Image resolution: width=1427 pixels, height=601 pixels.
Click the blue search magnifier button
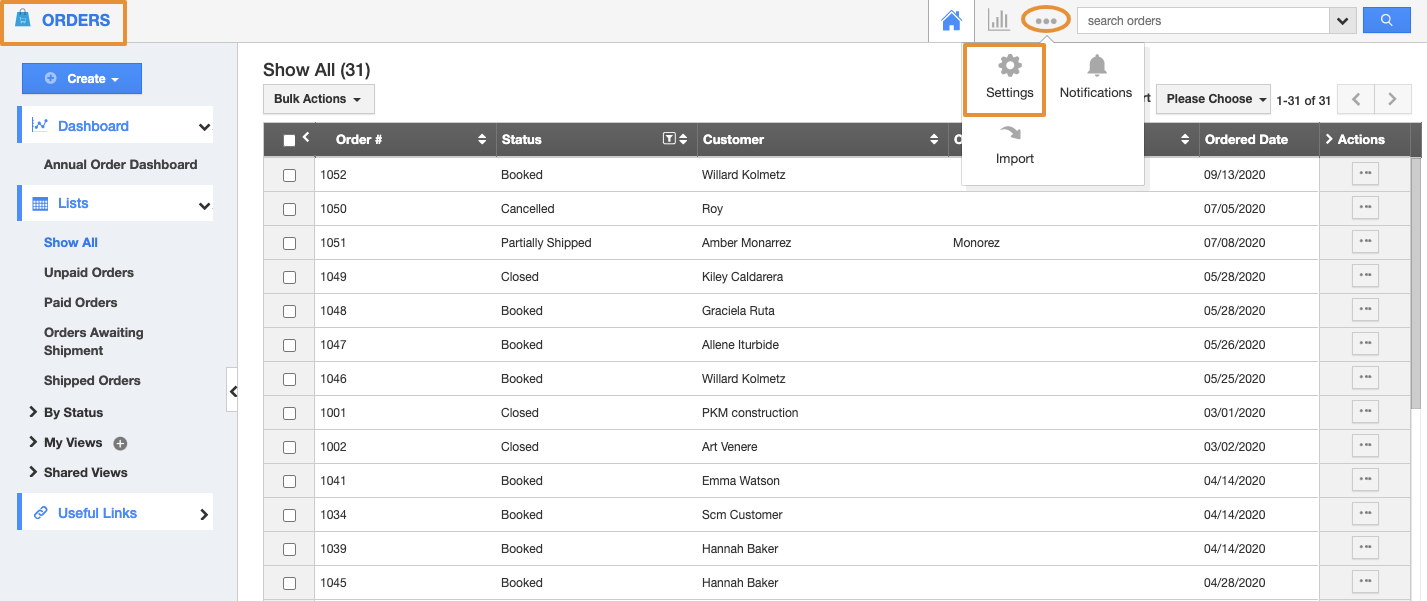[x=1386, y=20]
